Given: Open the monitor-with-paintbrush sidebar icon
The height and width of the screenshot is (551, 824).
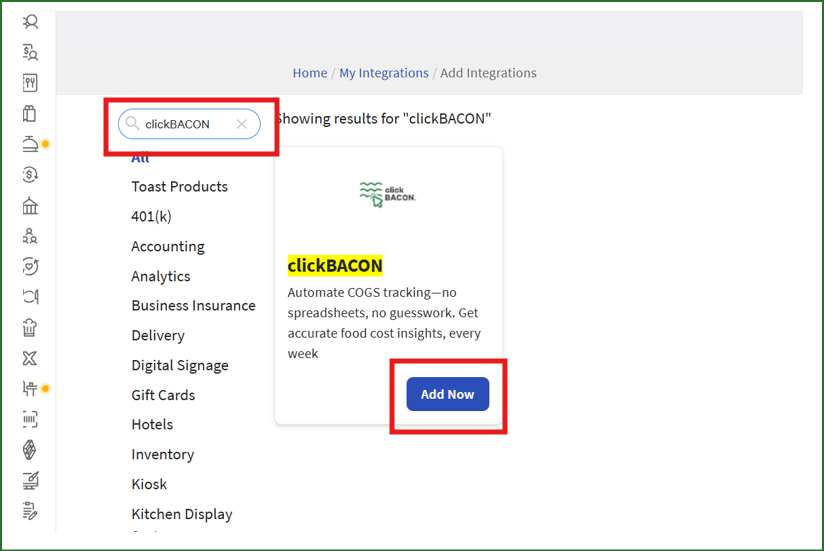Looking at the screenshot, I should [30, 480].
